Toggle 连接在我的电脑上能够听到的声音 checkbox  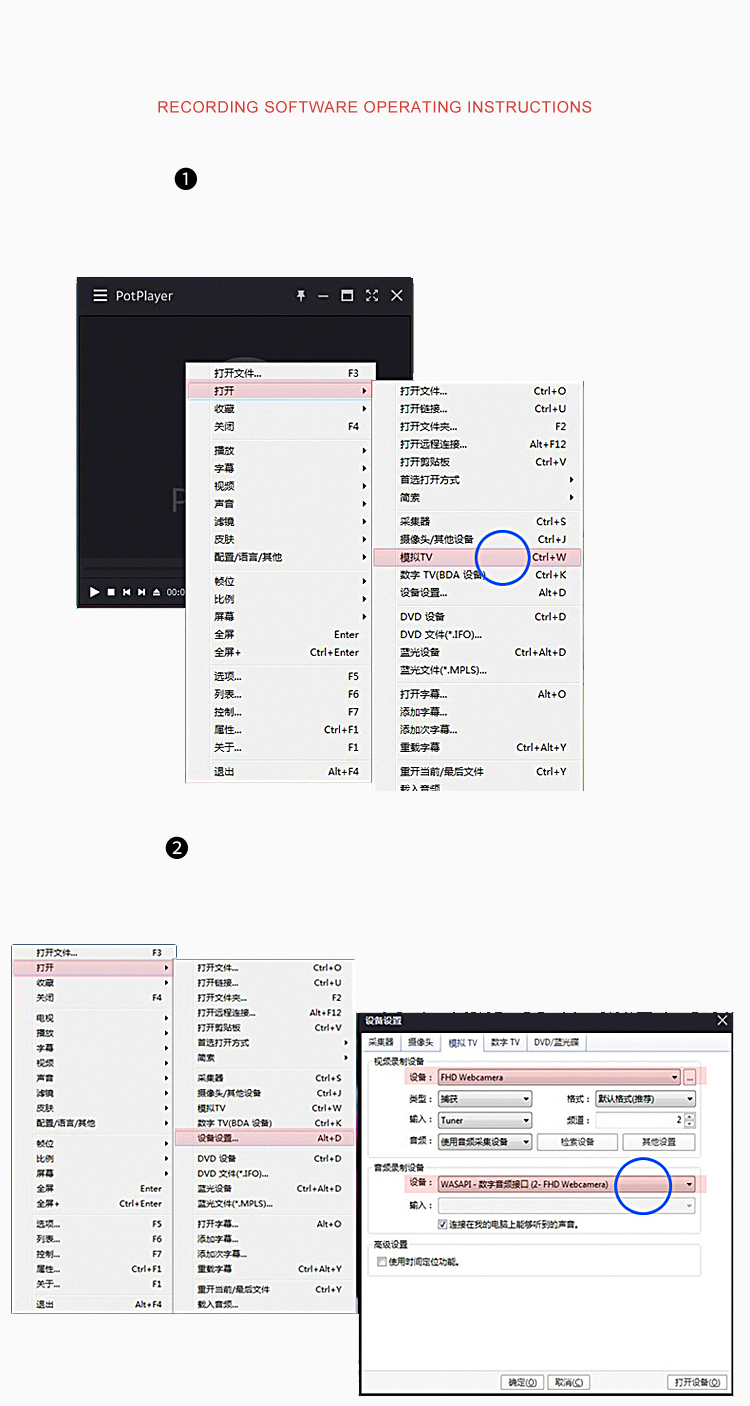coord(443,1224)
